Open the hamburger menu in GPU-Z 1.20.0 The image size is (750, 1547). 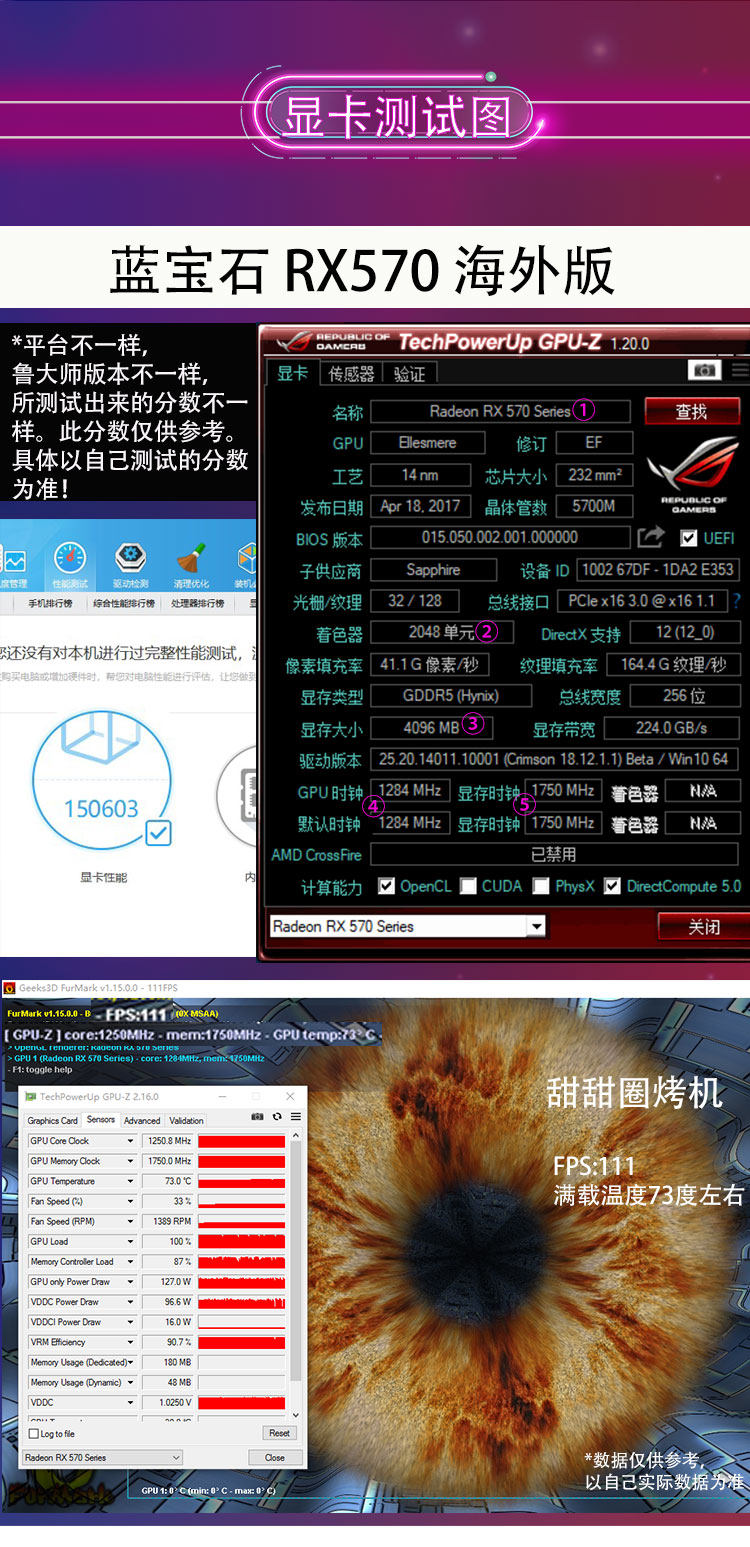739,370
